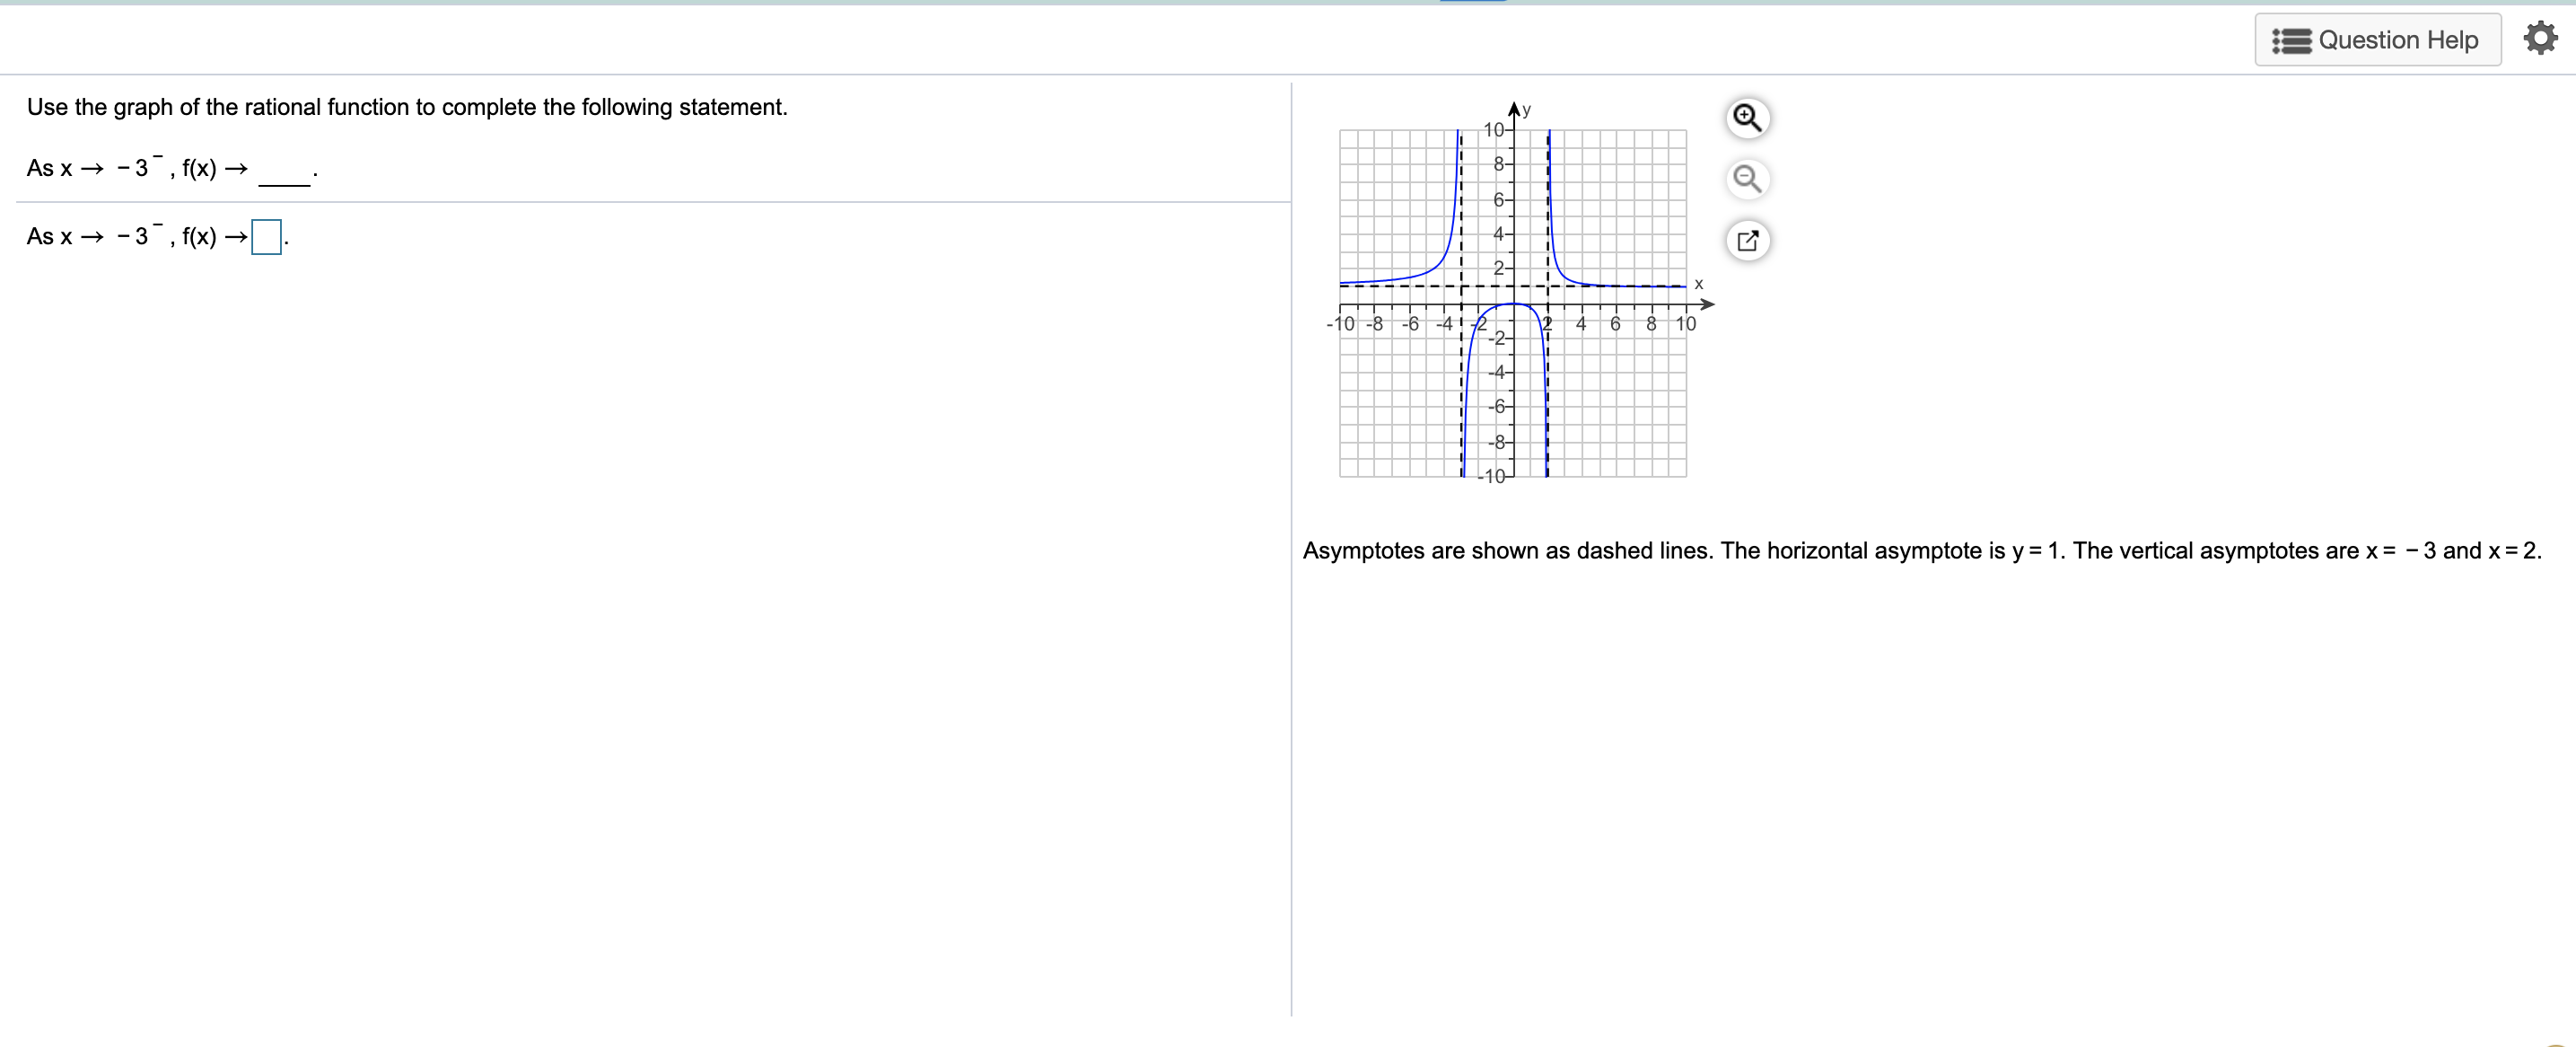2576x1047 pixels.
Task: Select the magnifier with minus sign
Action: coord(1748,180)
